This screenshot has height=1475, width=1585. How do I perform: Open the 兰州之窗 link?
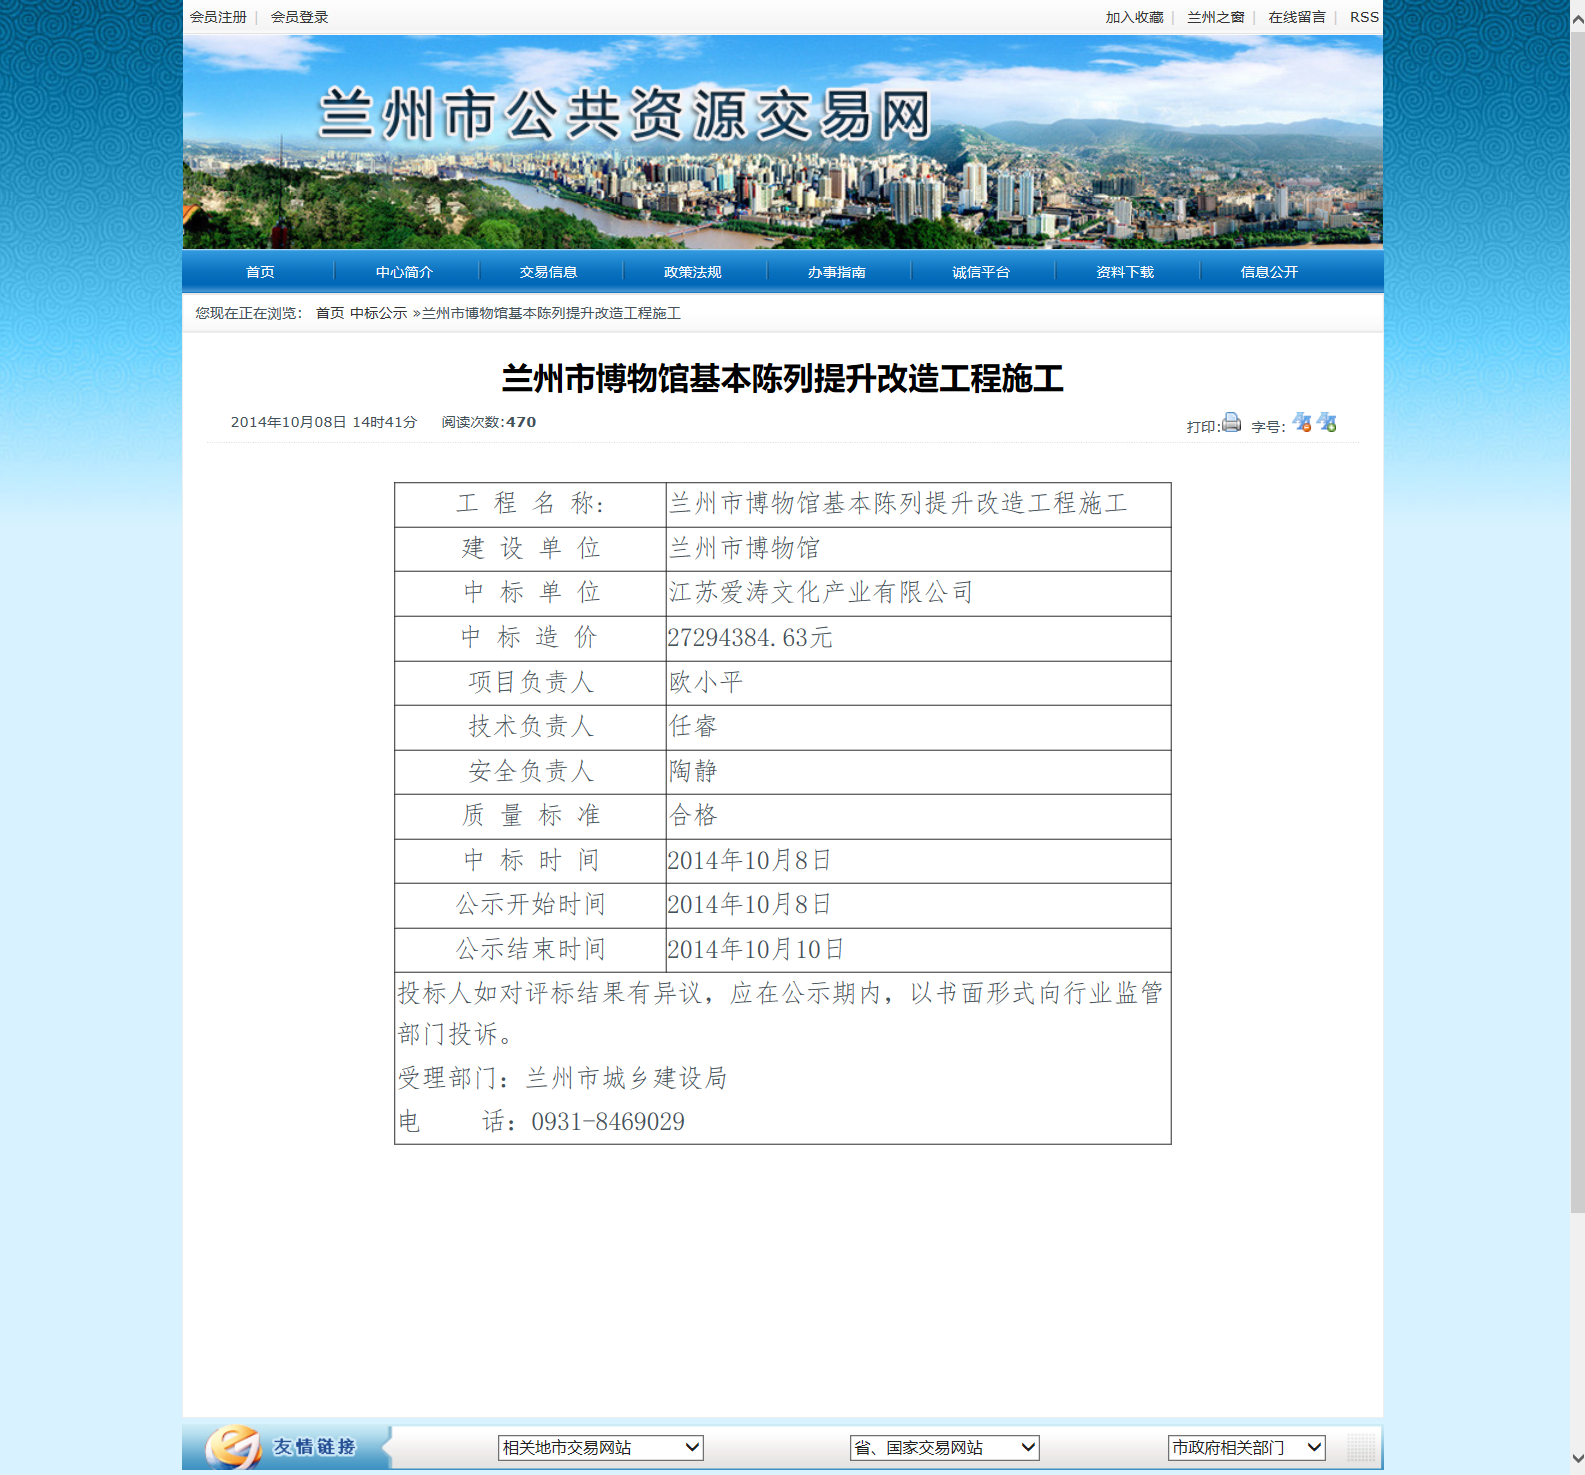point(1215,17)
